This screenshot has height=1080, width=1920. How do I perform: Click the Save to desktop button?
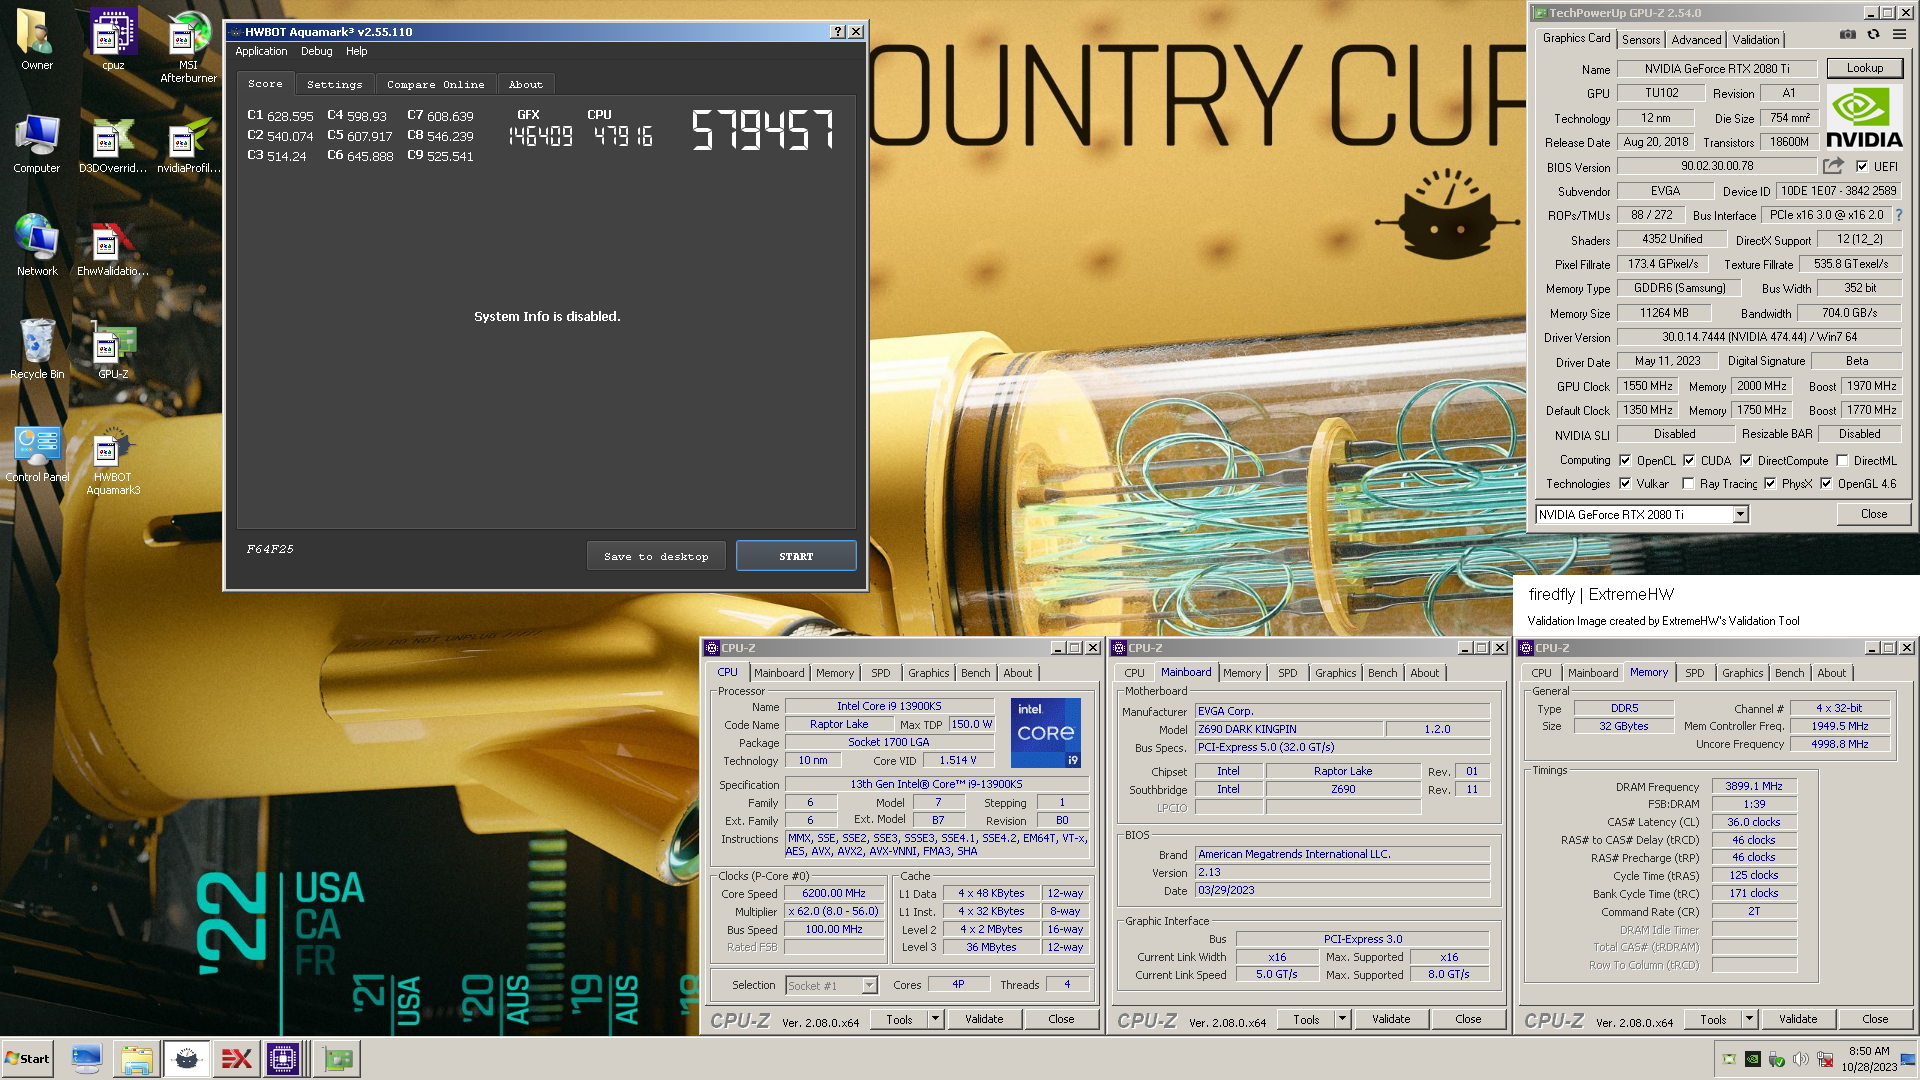(x=656, y=556)
